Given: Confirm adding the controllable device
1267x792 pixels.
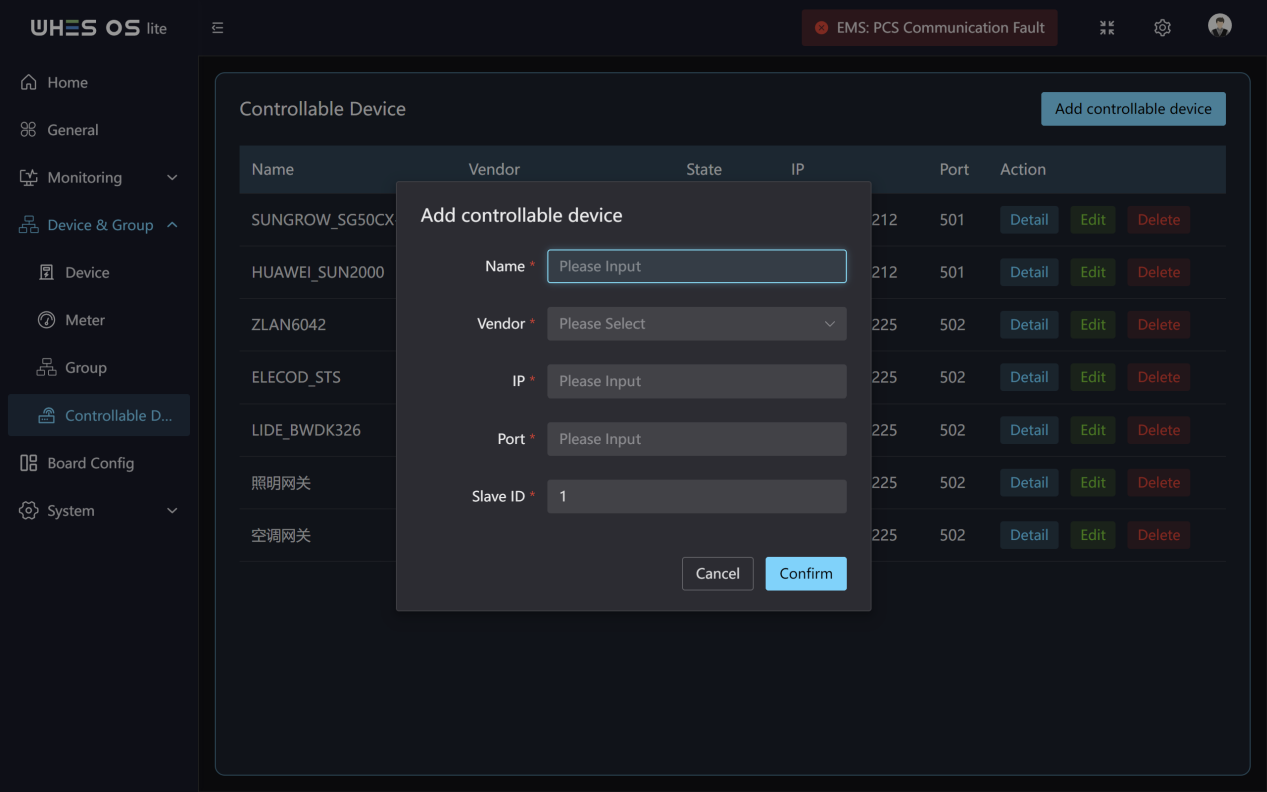Looking at the screenshot, I should 806,574.
